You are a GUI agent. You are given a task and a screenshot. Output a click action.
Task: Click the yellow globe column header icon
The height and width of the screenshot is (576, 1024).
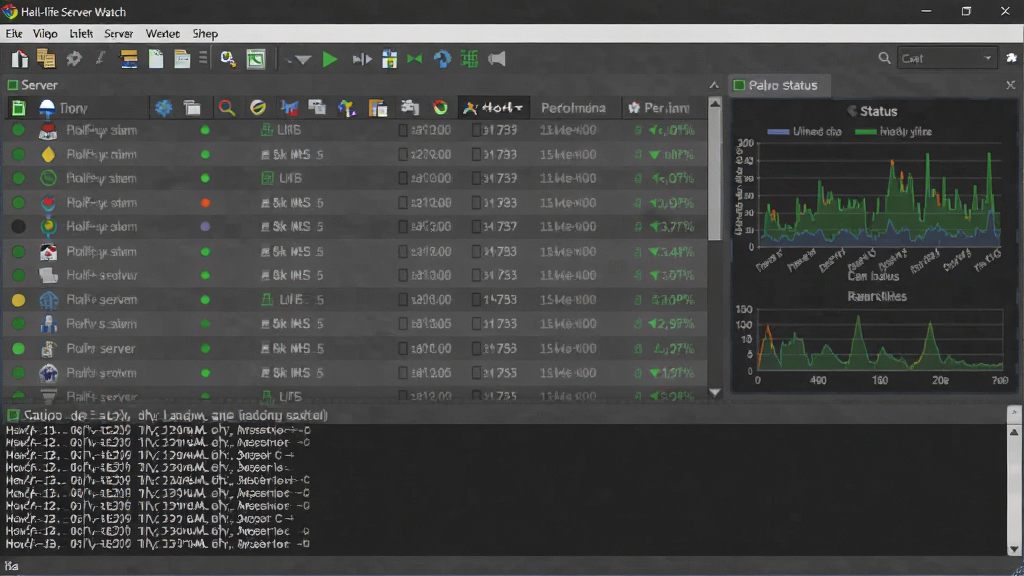click(x=258, y=108)
